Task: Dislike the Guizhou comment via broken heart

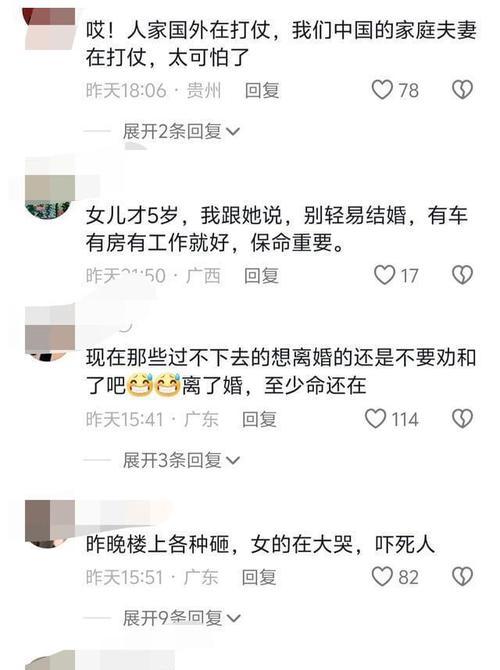Action: (462, 90)
